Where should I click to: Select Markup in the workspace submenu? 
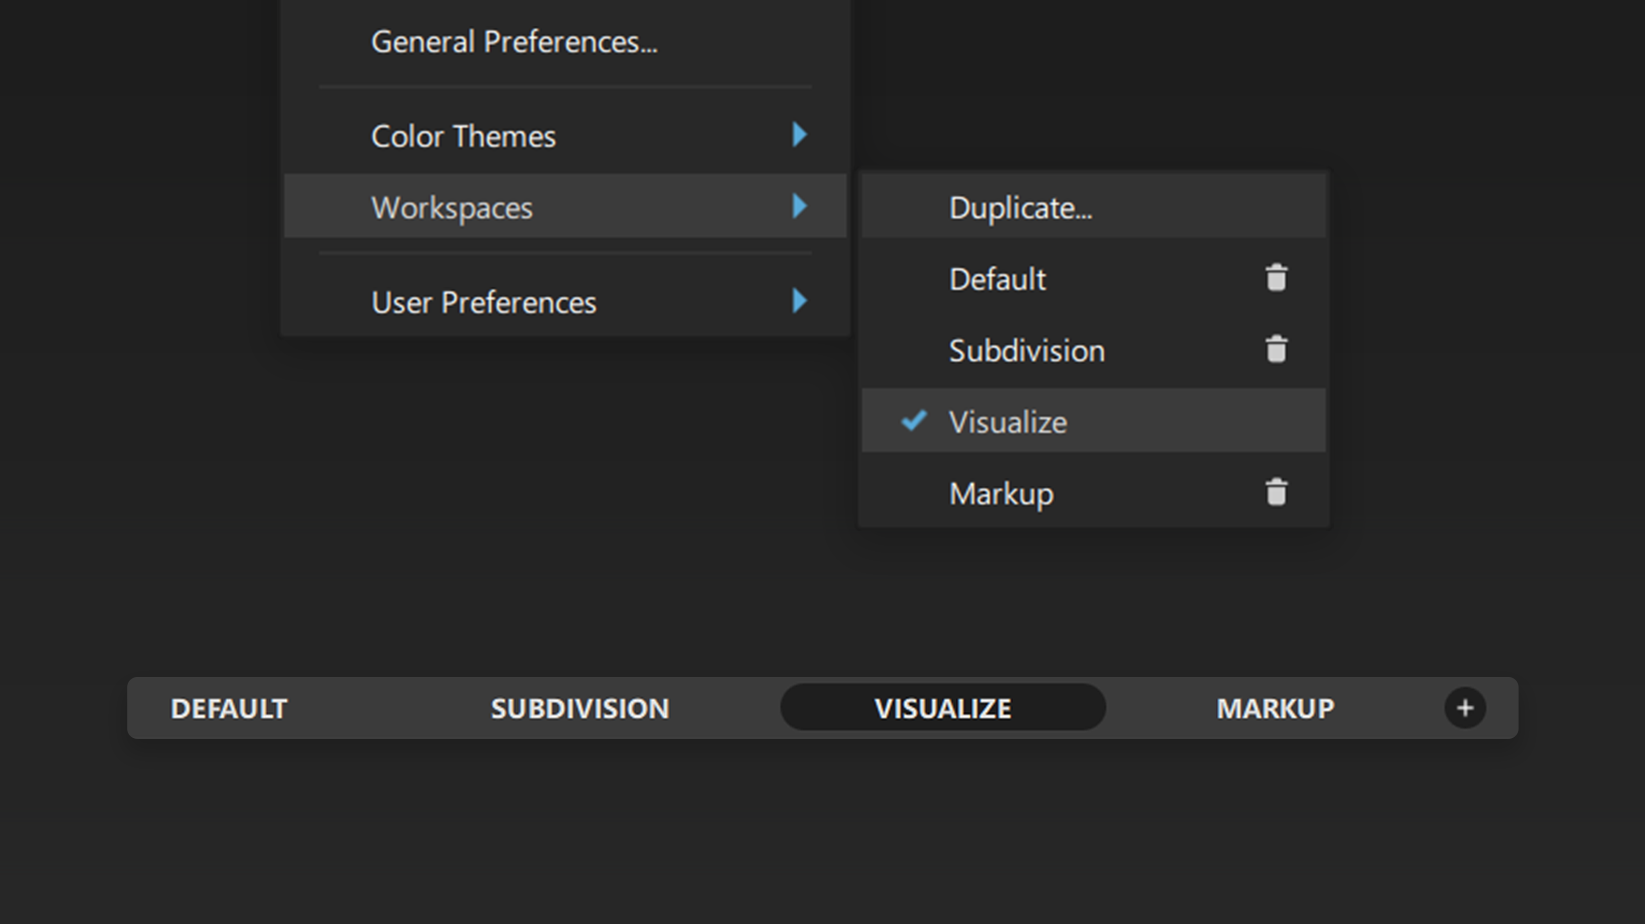click(1001, 494)
